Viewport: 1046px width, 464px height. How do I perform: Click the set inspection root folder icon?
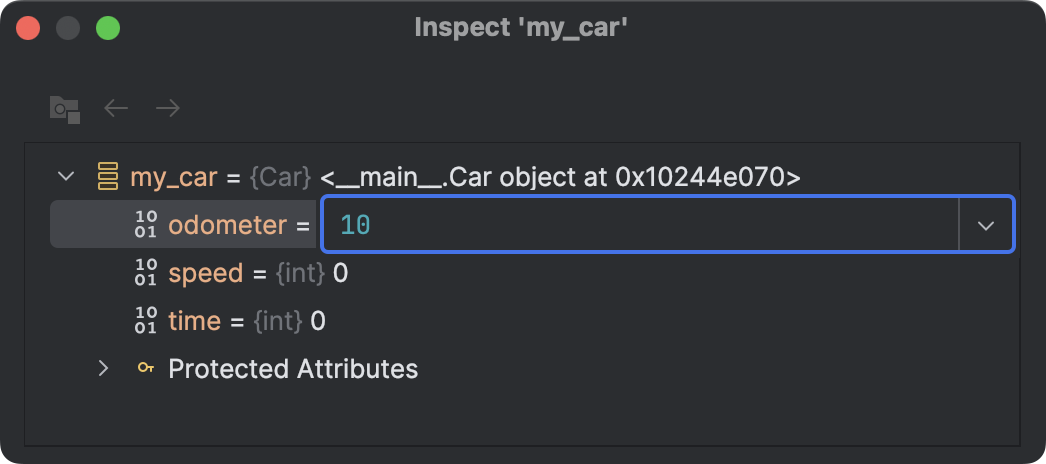pyautogui.click(x=65, y=109)
